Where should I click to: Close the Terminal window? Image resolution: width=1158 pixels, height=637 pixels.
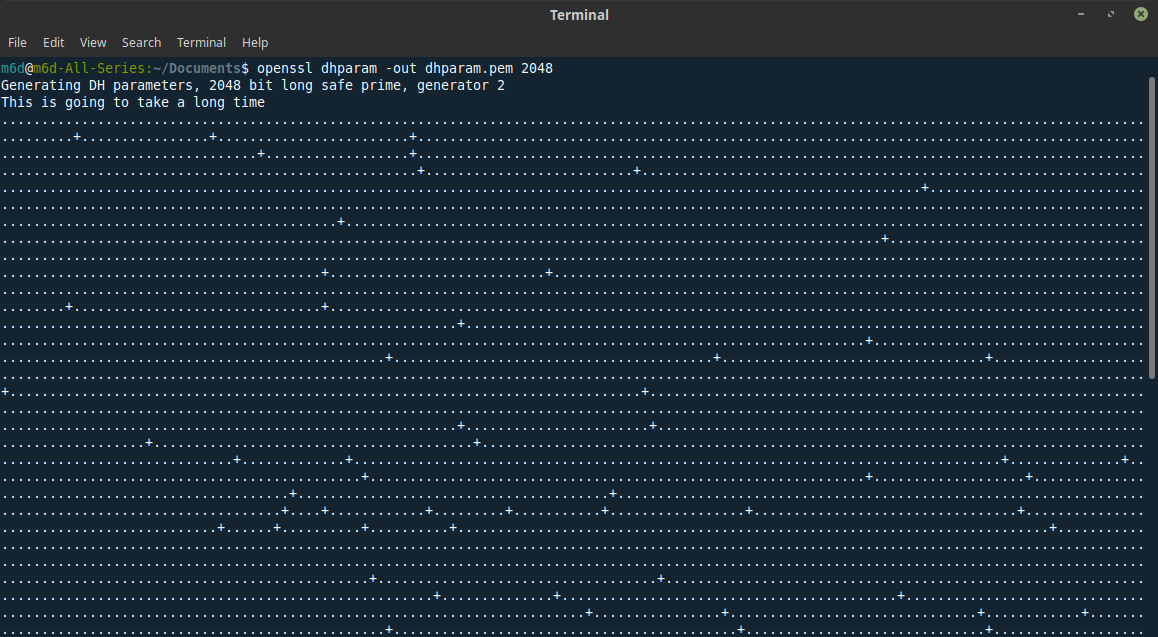tap(1140, 14)
